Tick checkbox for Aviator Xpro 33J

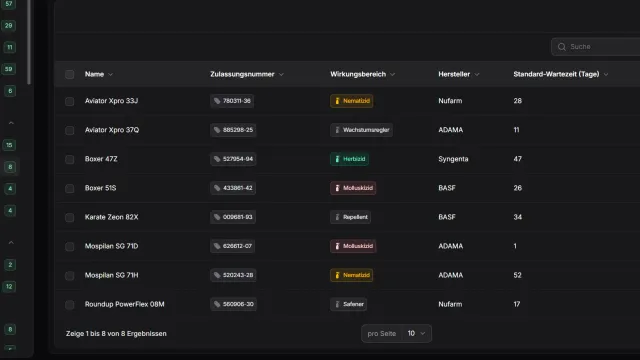point(69,101)
